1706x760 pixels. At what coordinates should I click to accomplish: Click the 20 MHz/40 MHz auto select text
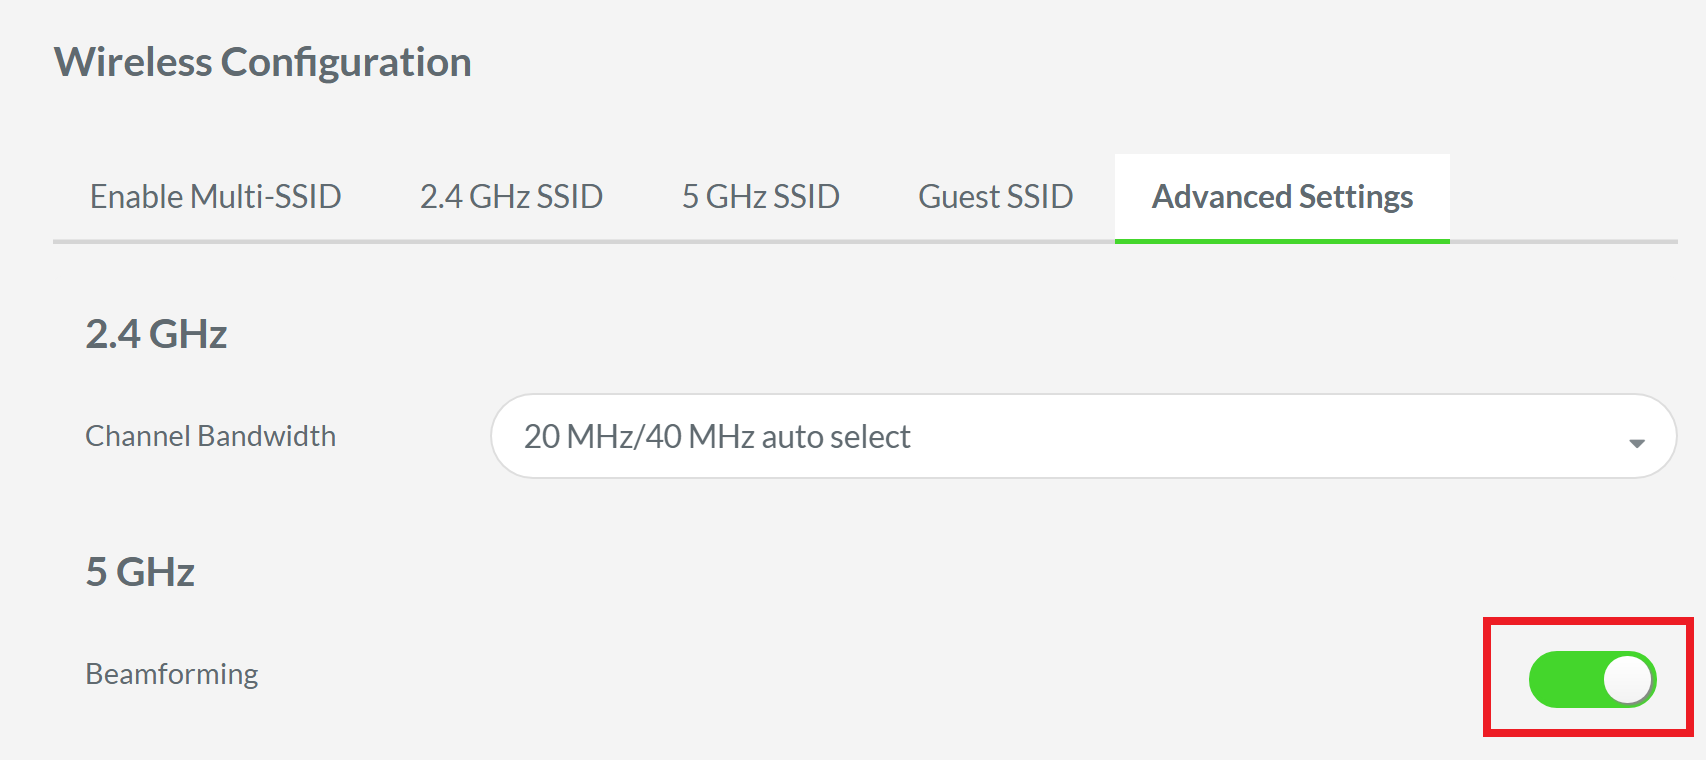pos(718,437)
